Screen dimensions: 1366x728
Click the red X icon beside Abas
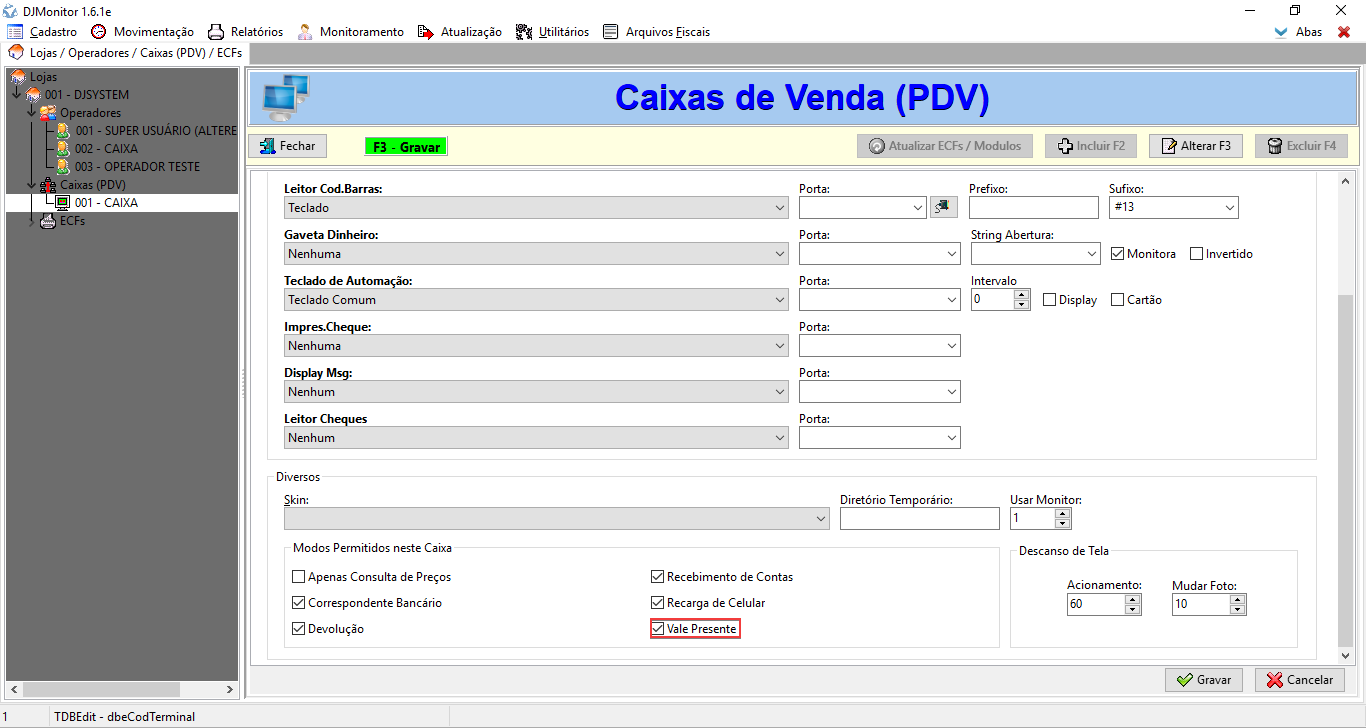(x=1344, y=32)
